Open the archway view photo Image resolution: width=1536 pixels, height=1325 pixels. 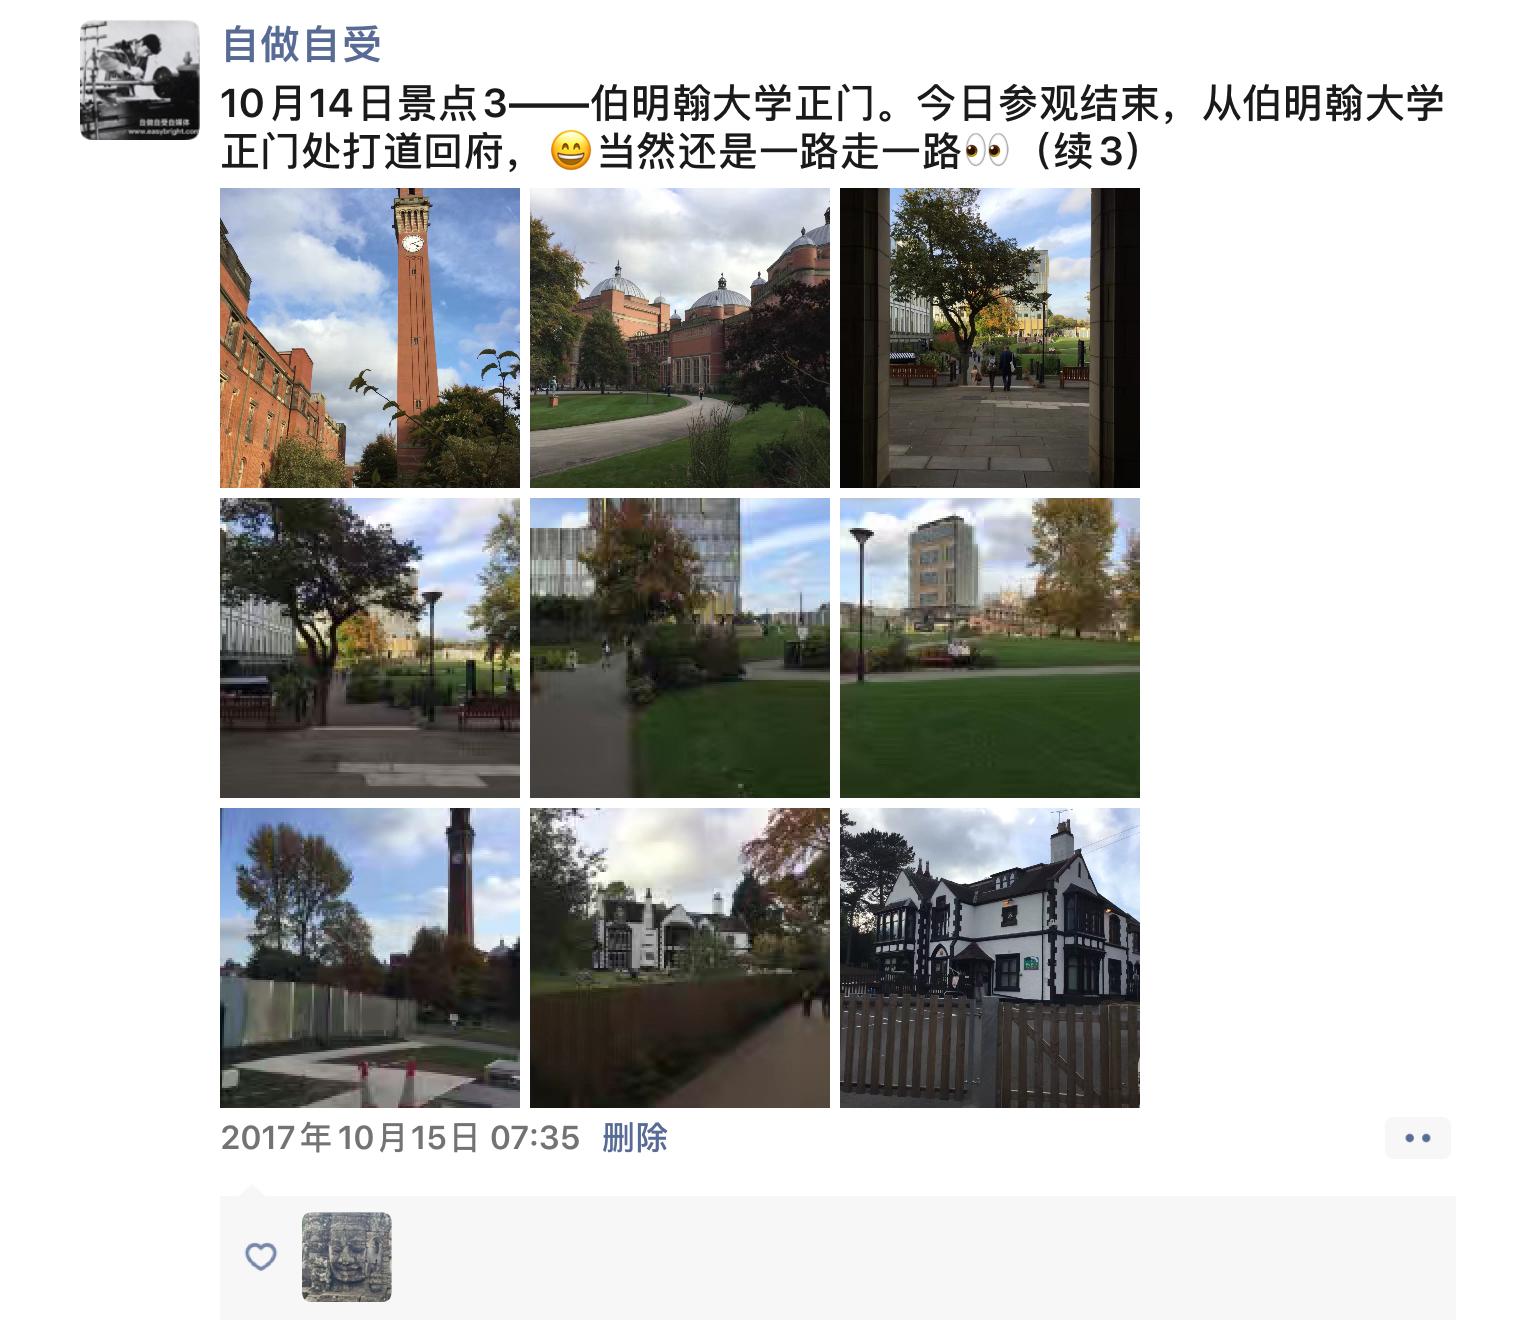coord(990,338)
